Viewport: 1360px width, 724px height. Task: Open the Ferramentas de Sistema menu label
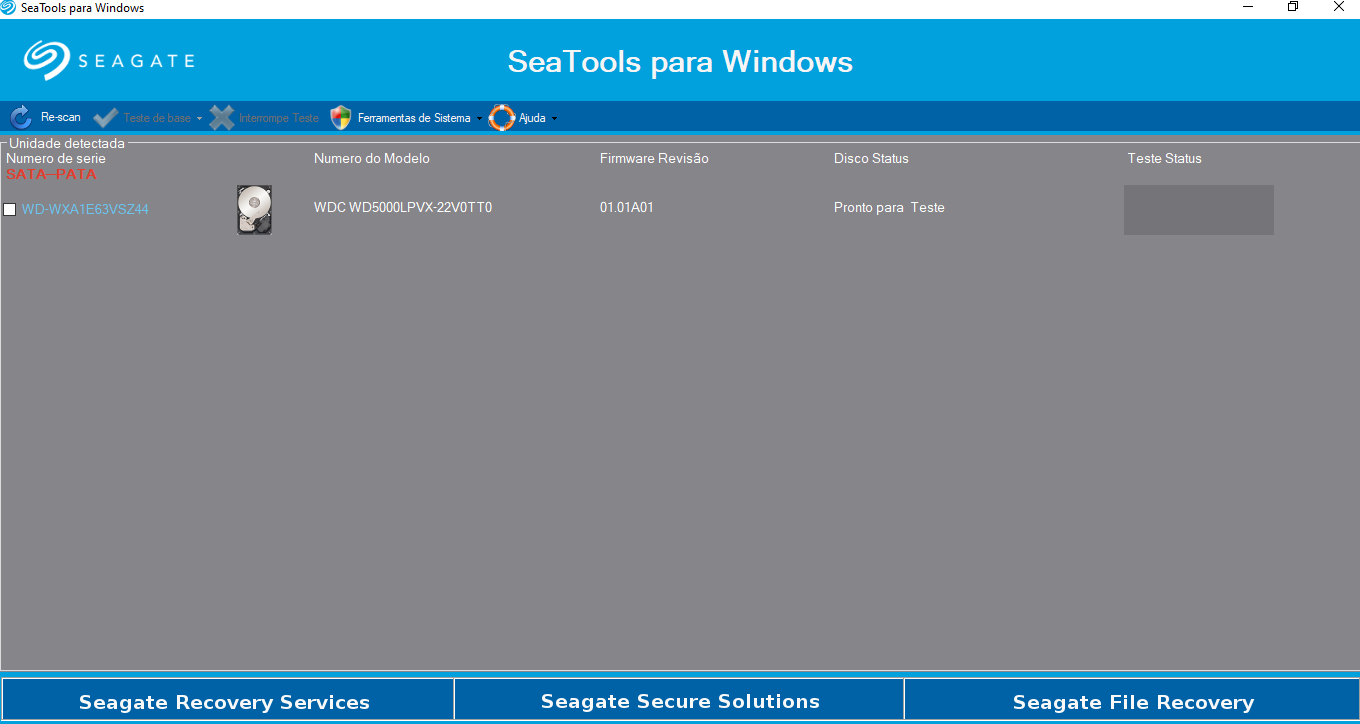[414, 118]
